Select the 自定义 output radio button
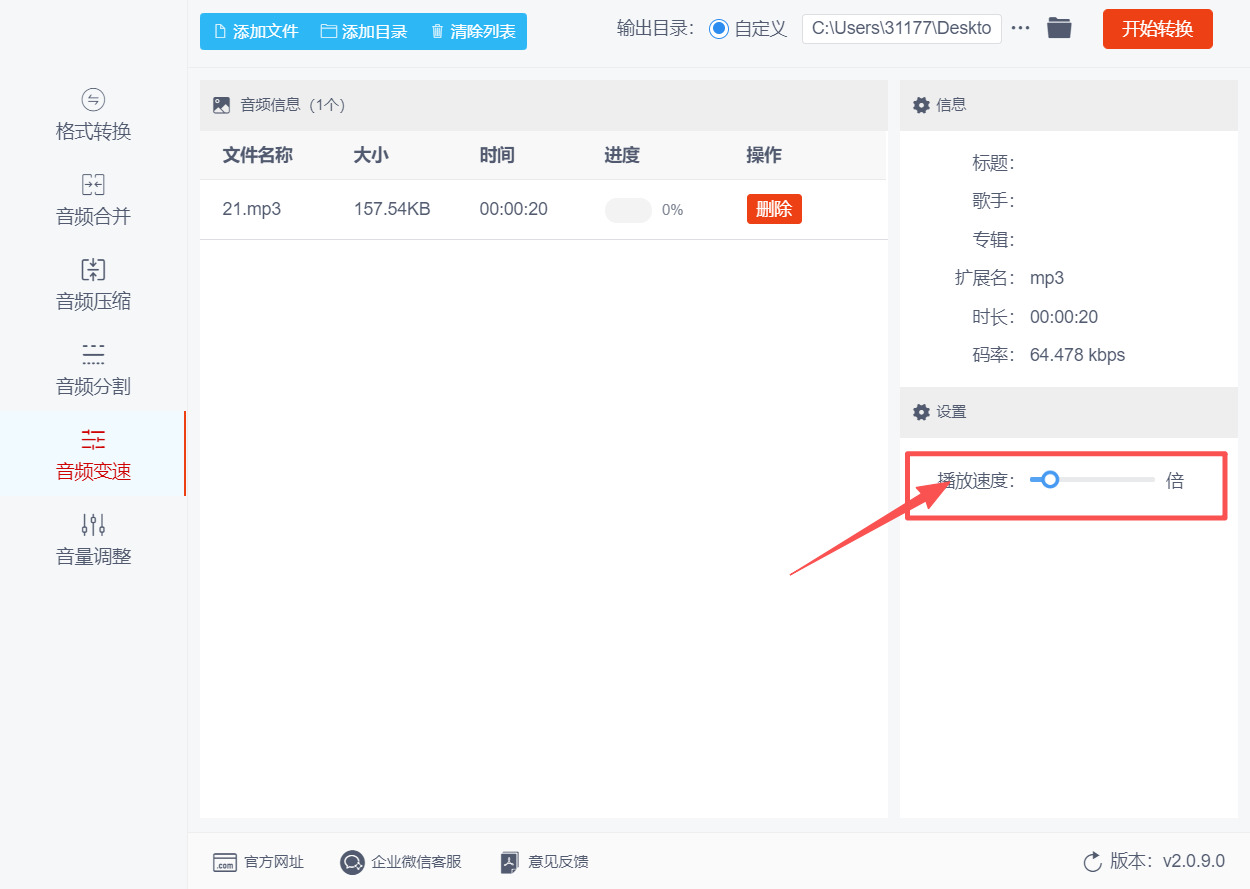 (718, 29)
